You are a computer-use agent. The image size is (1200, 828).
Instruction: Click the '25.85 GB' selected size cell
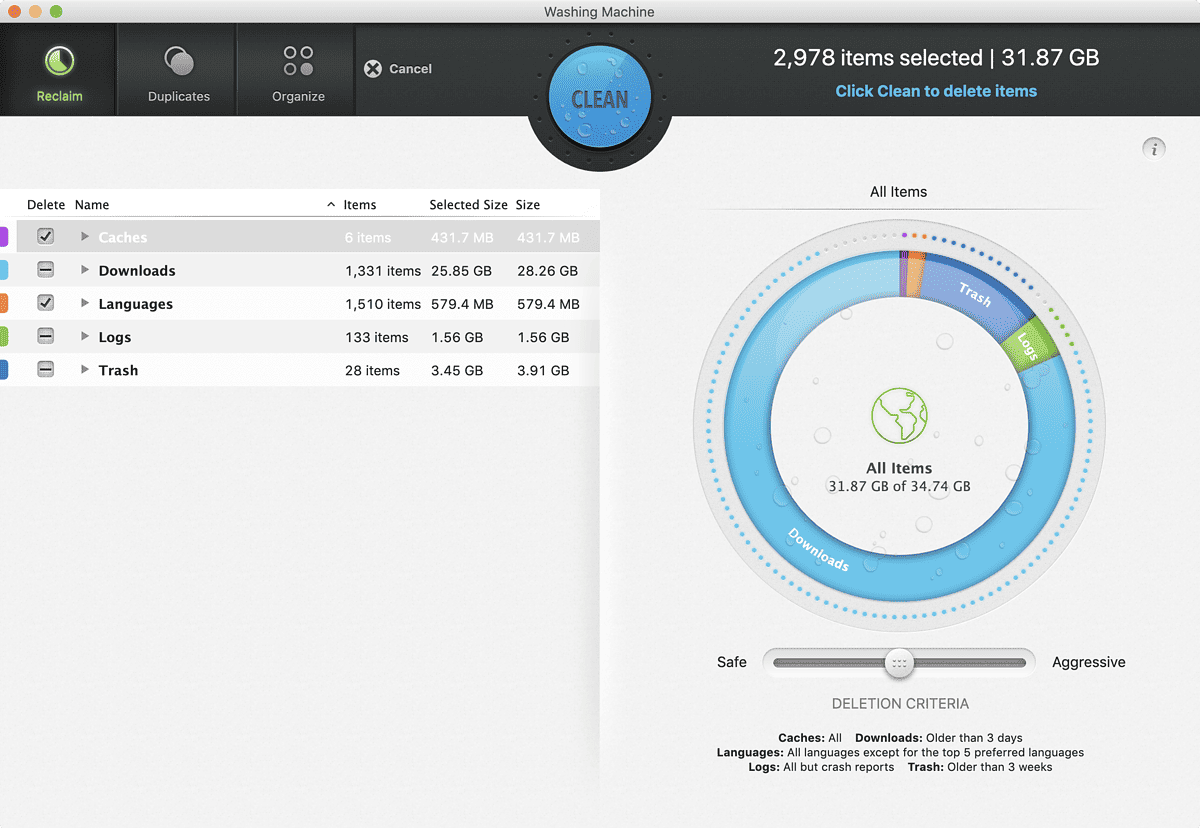click(462, 270)
